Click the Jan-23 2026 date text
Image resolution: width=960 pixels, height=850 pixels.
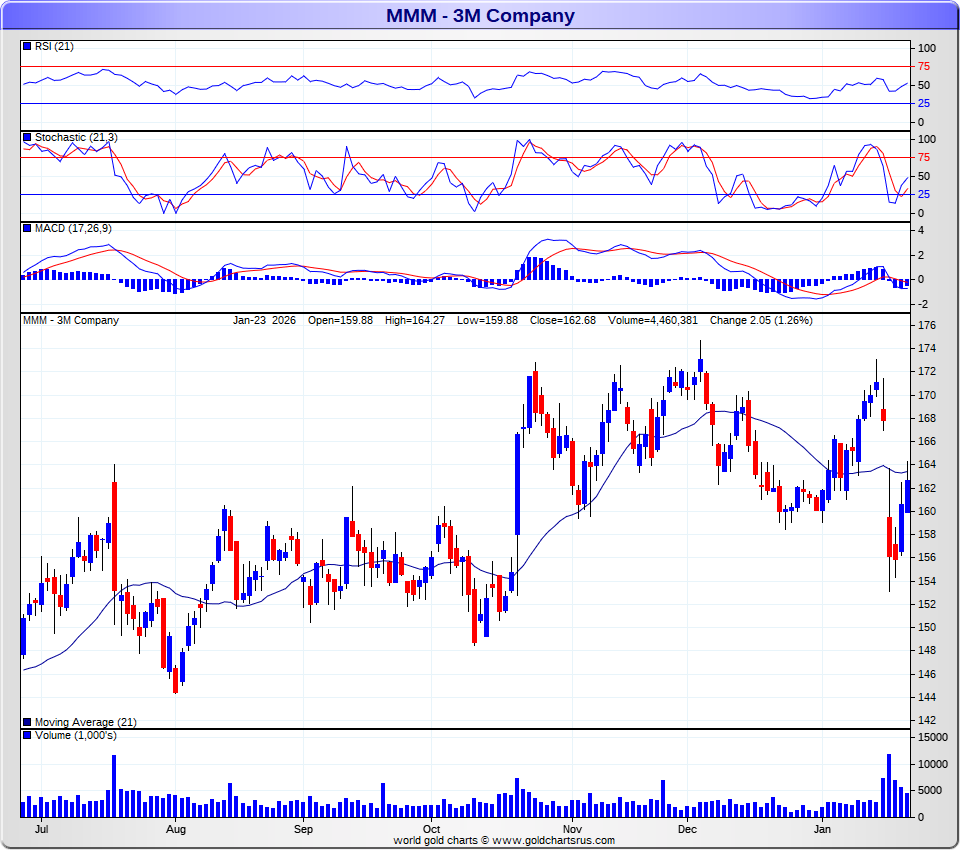[264, 320]
